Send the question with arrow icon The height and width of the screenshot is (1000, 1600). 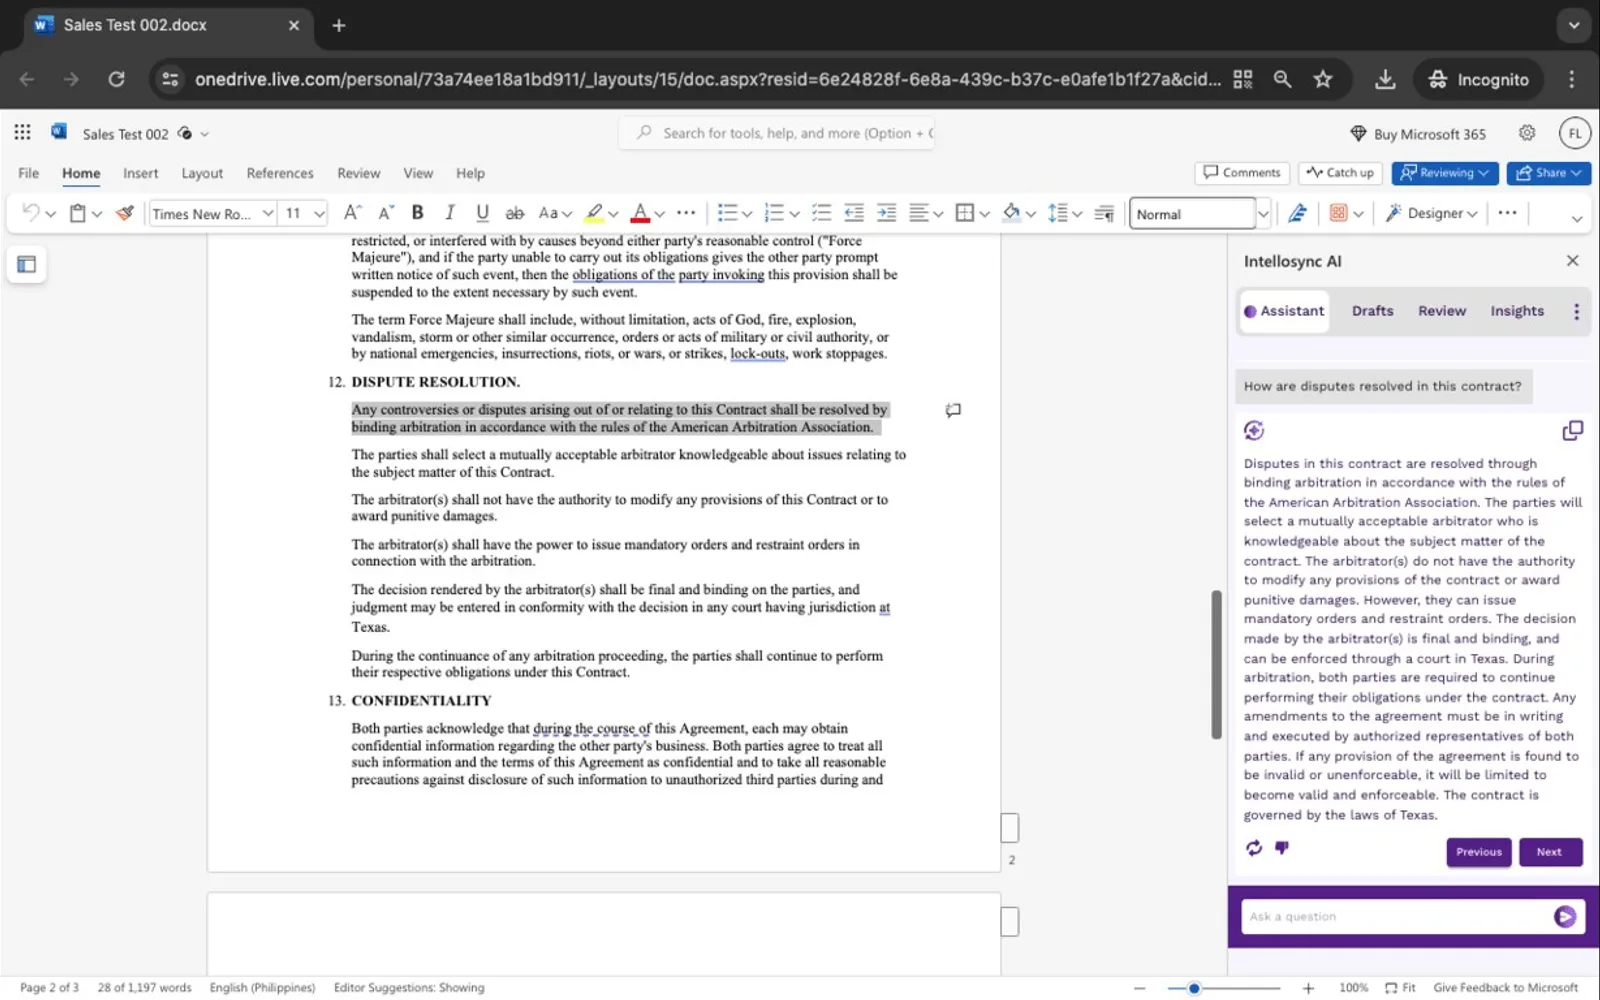1565,916
